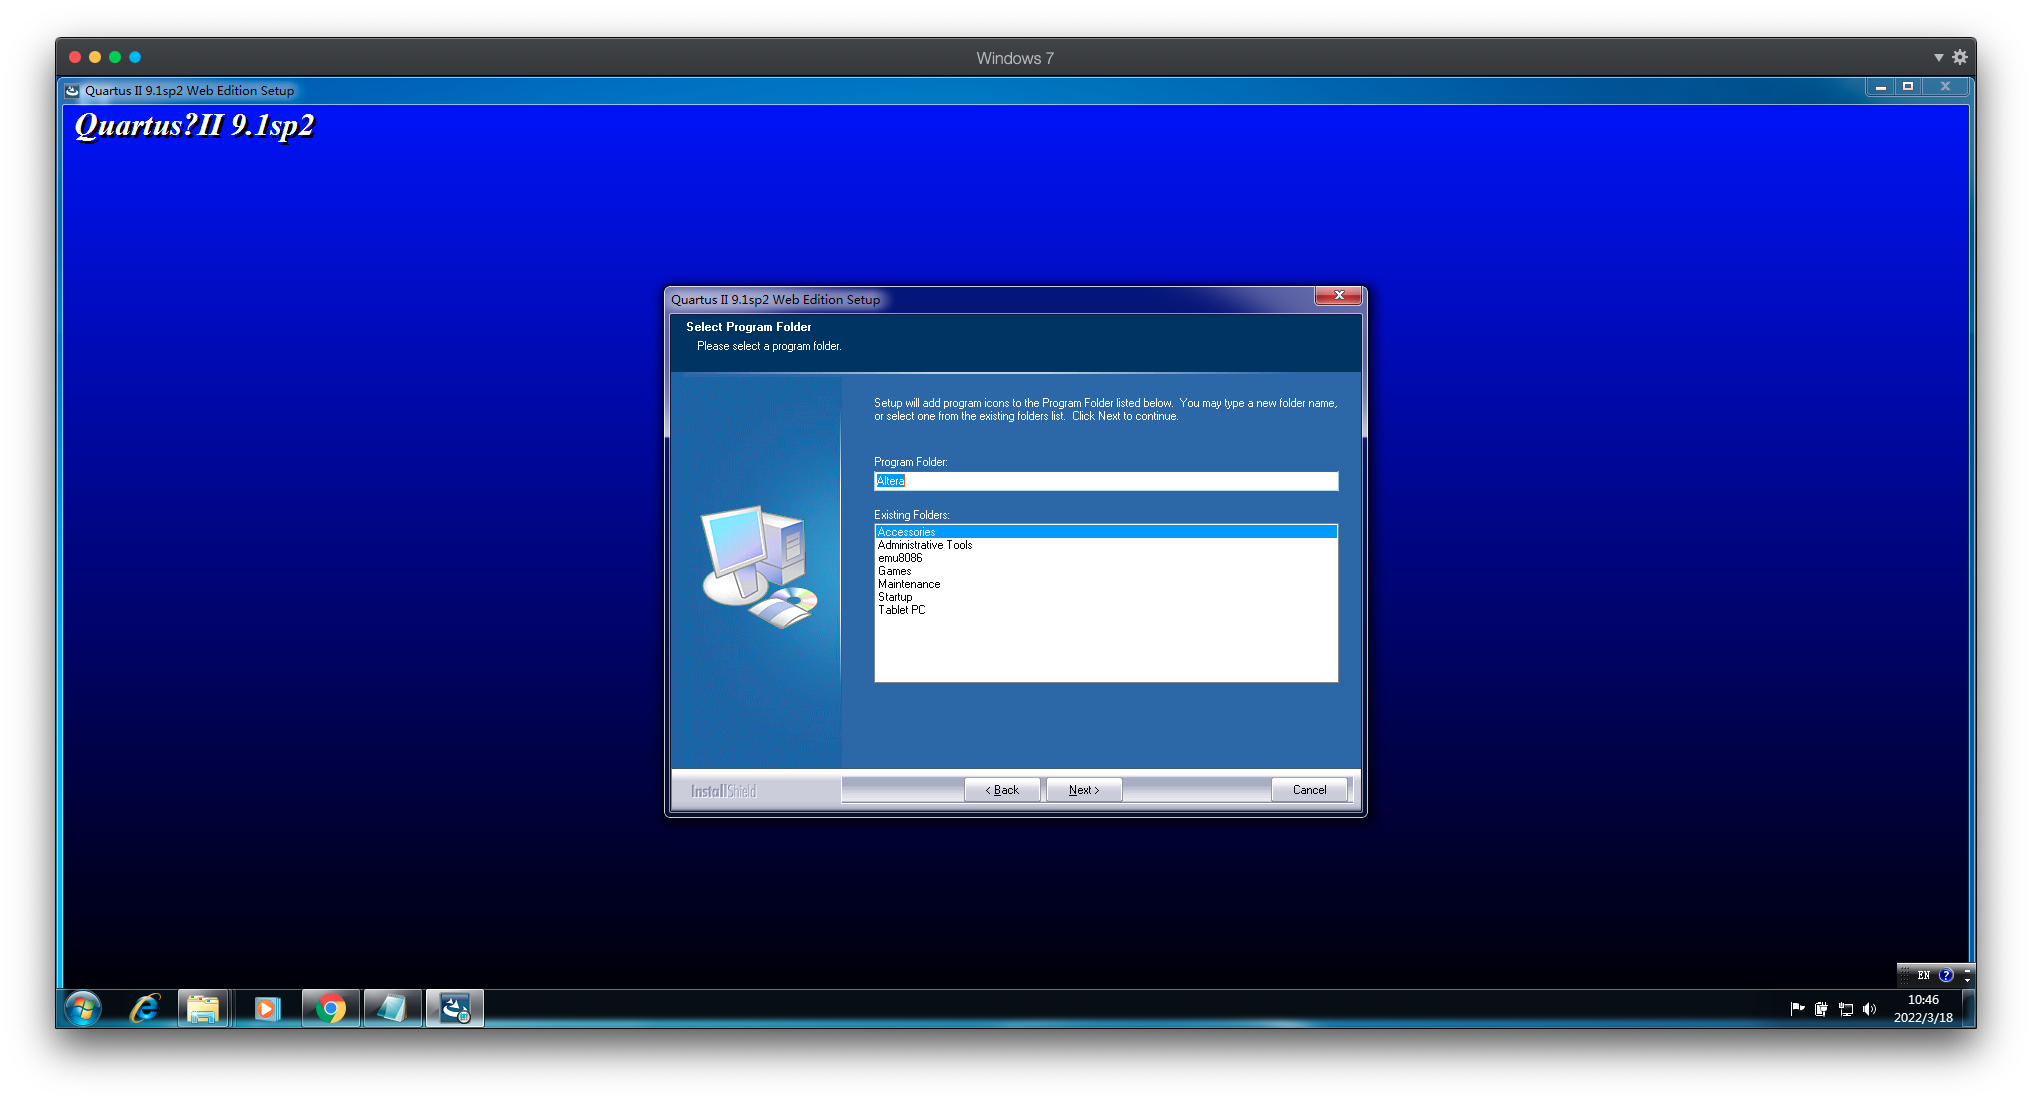Open the volume speaker tray icon
The image size is (2032, 1102).
coord(1869,1009)
